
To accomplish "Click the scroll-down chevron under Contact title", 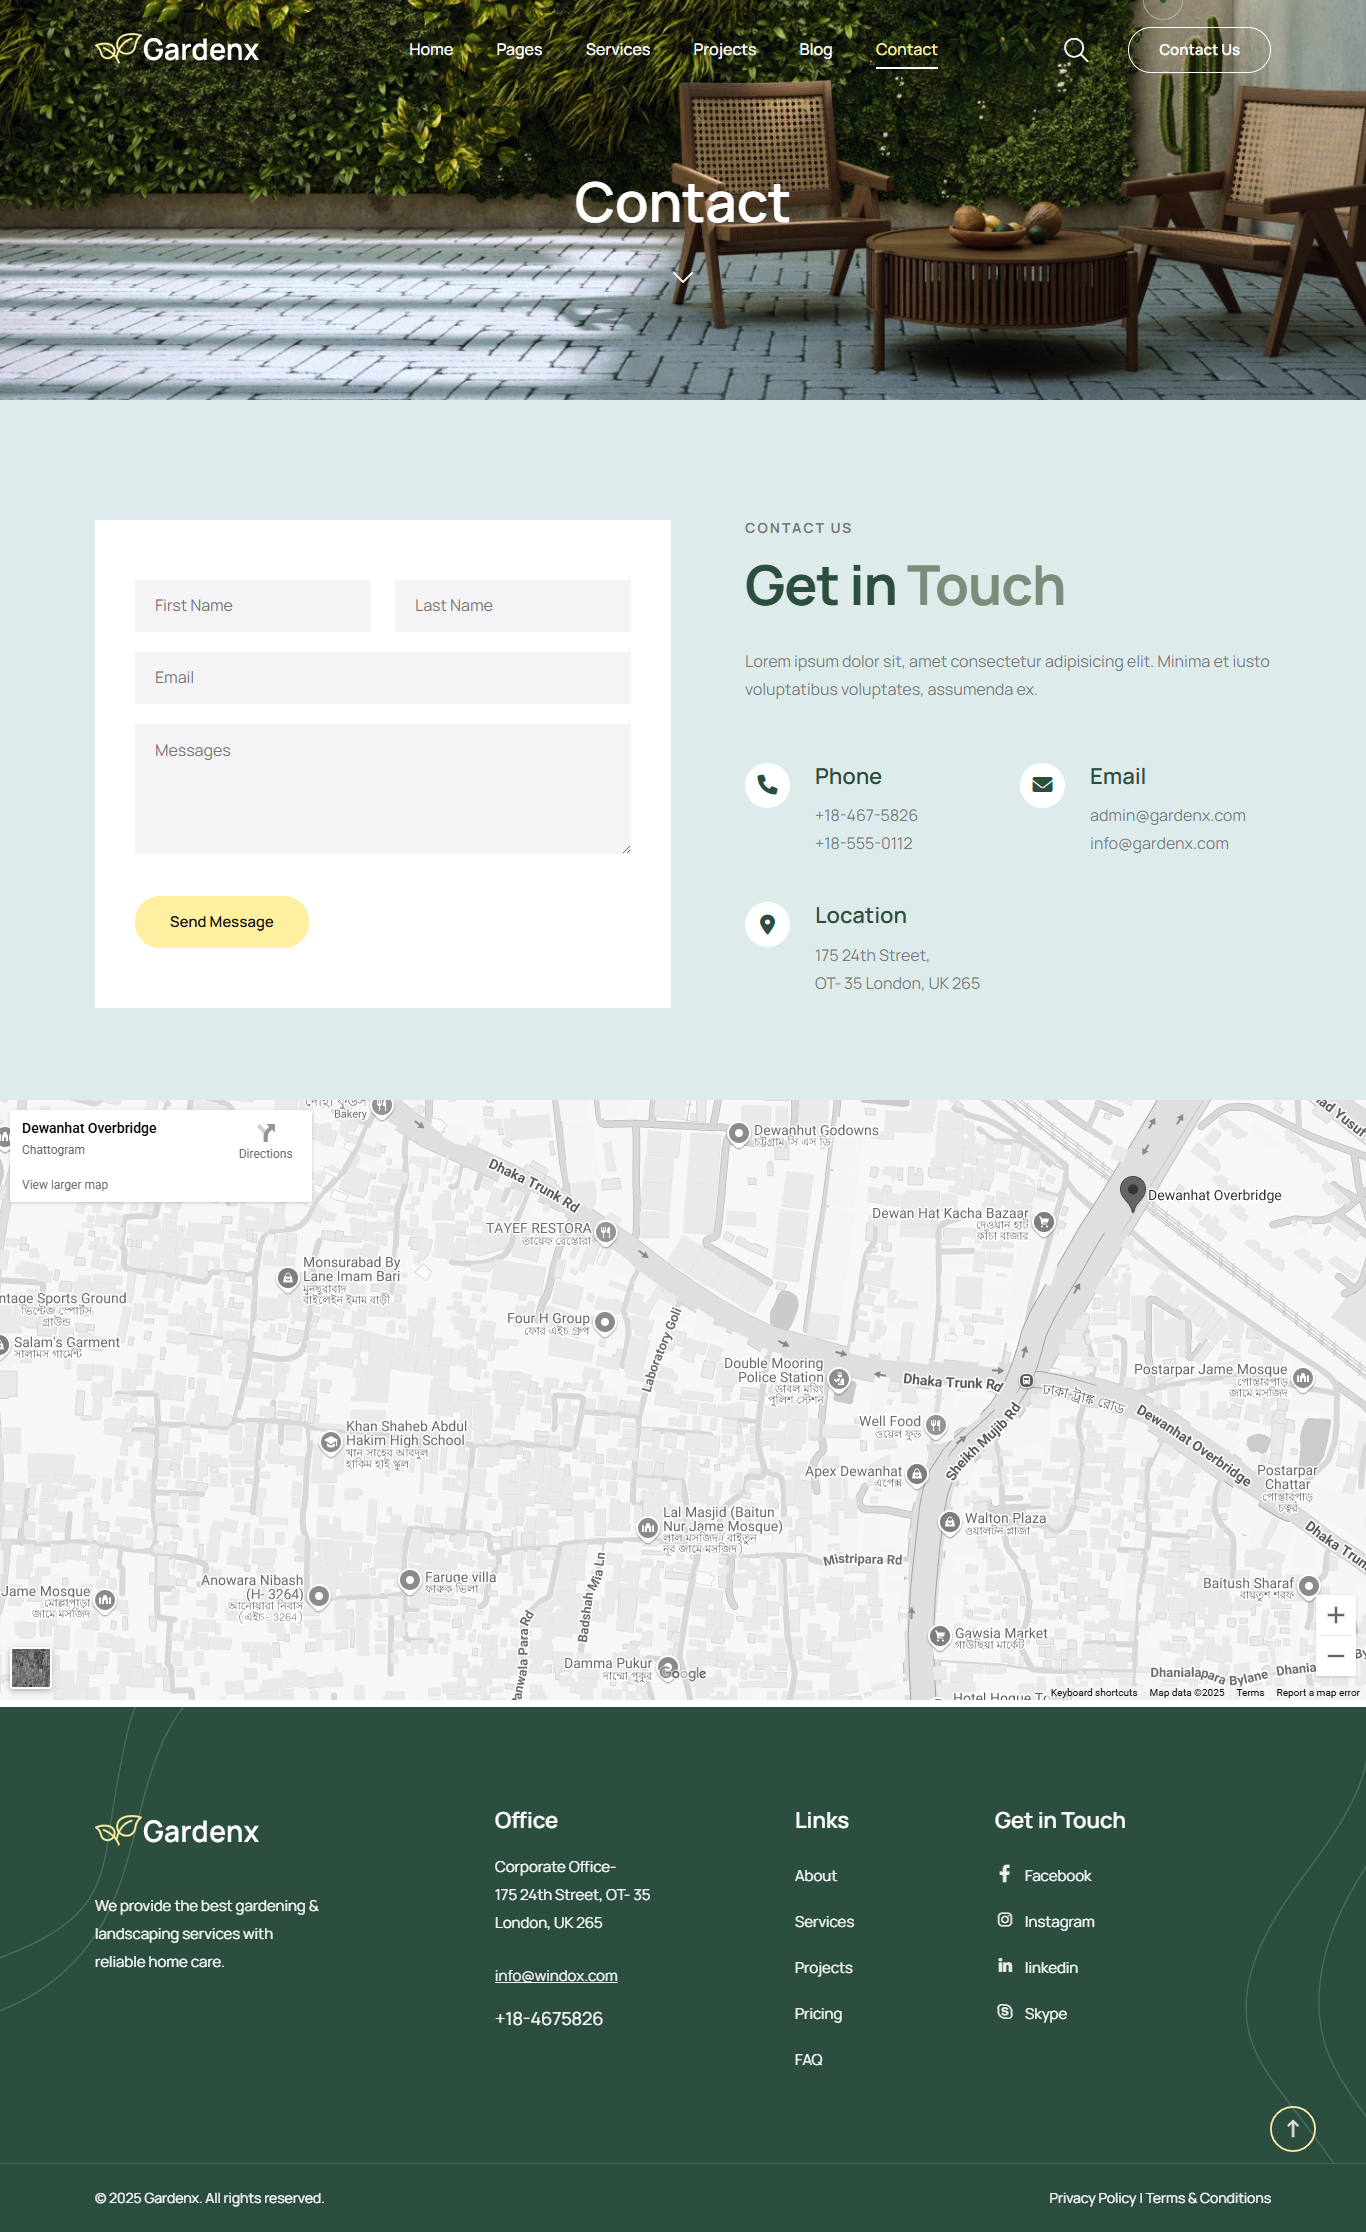I will coord(683,277).
